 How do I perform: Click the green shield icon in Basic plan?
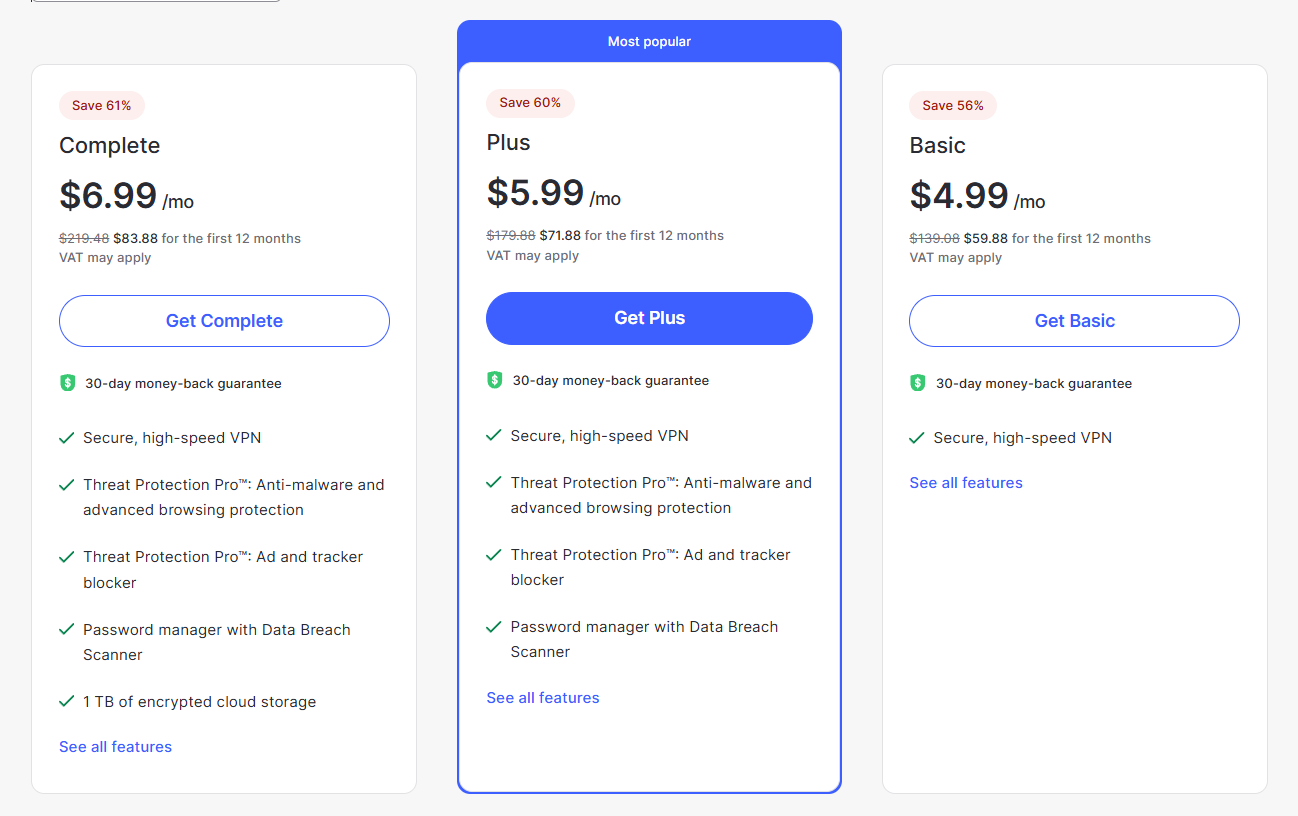(917, 383)
